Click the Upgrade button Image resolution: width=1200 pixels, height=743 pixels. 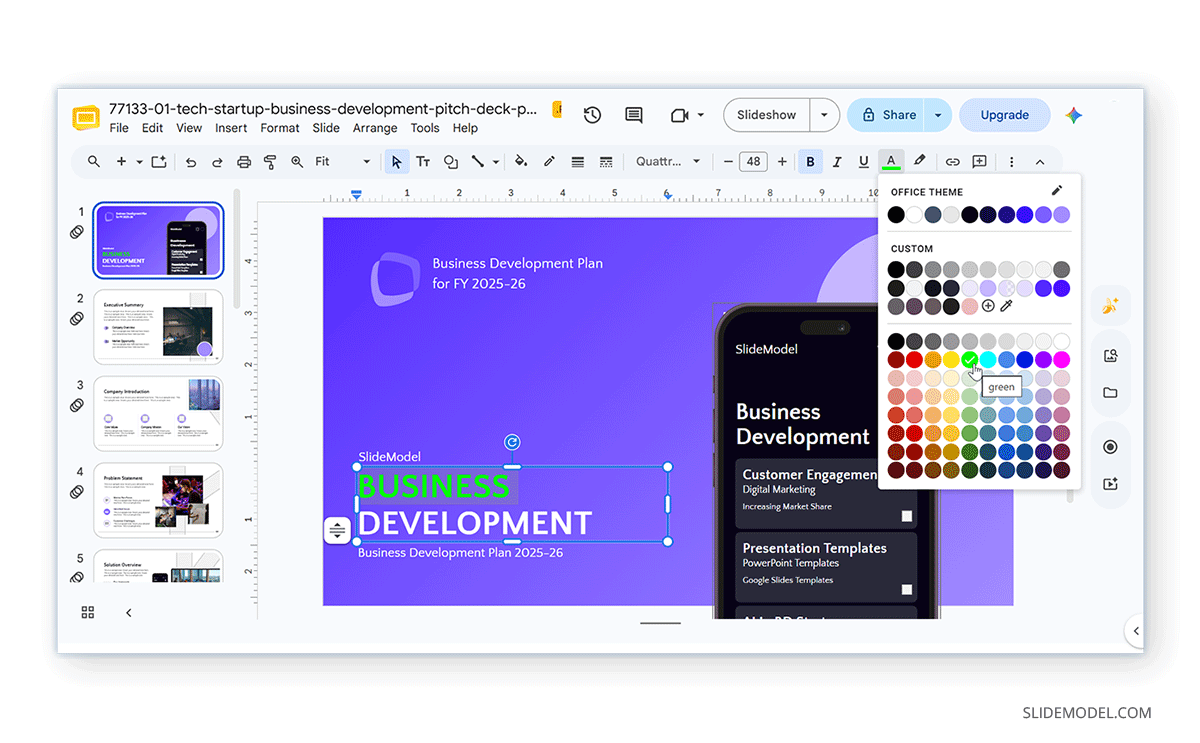(1005, 115)
